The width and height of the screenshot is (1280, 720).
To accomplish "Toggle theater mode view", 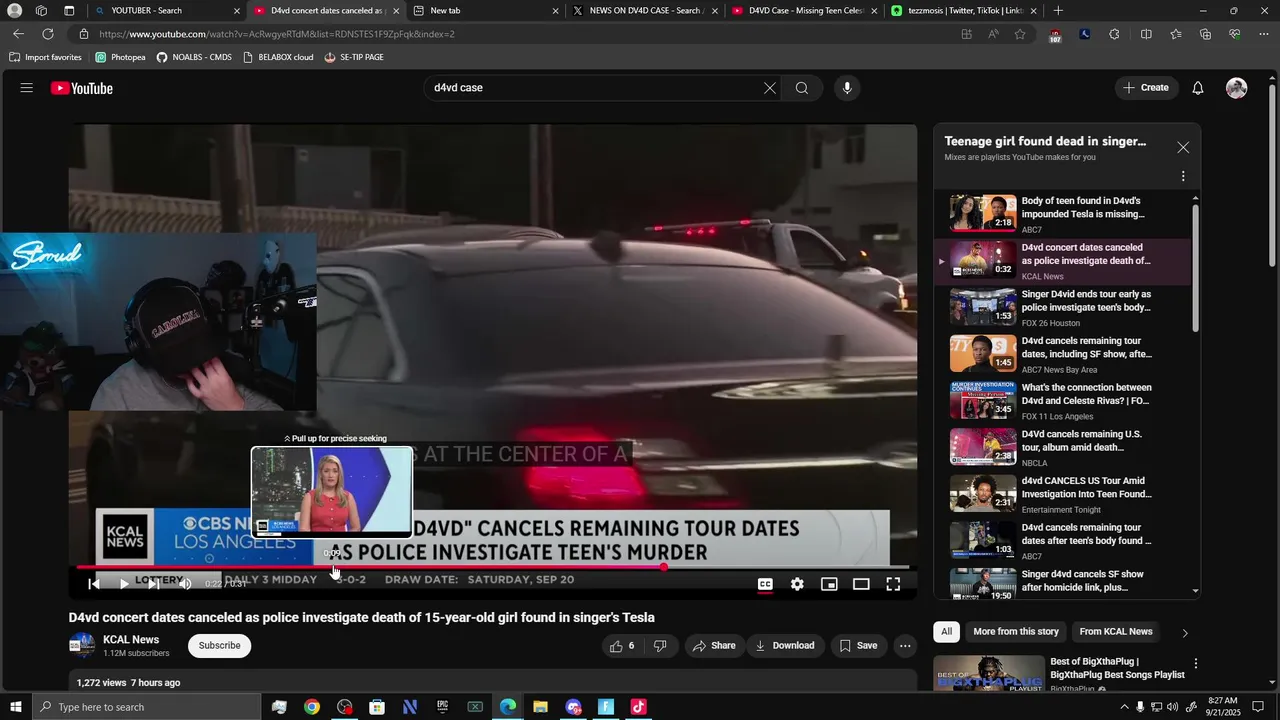I will [861, 584].
